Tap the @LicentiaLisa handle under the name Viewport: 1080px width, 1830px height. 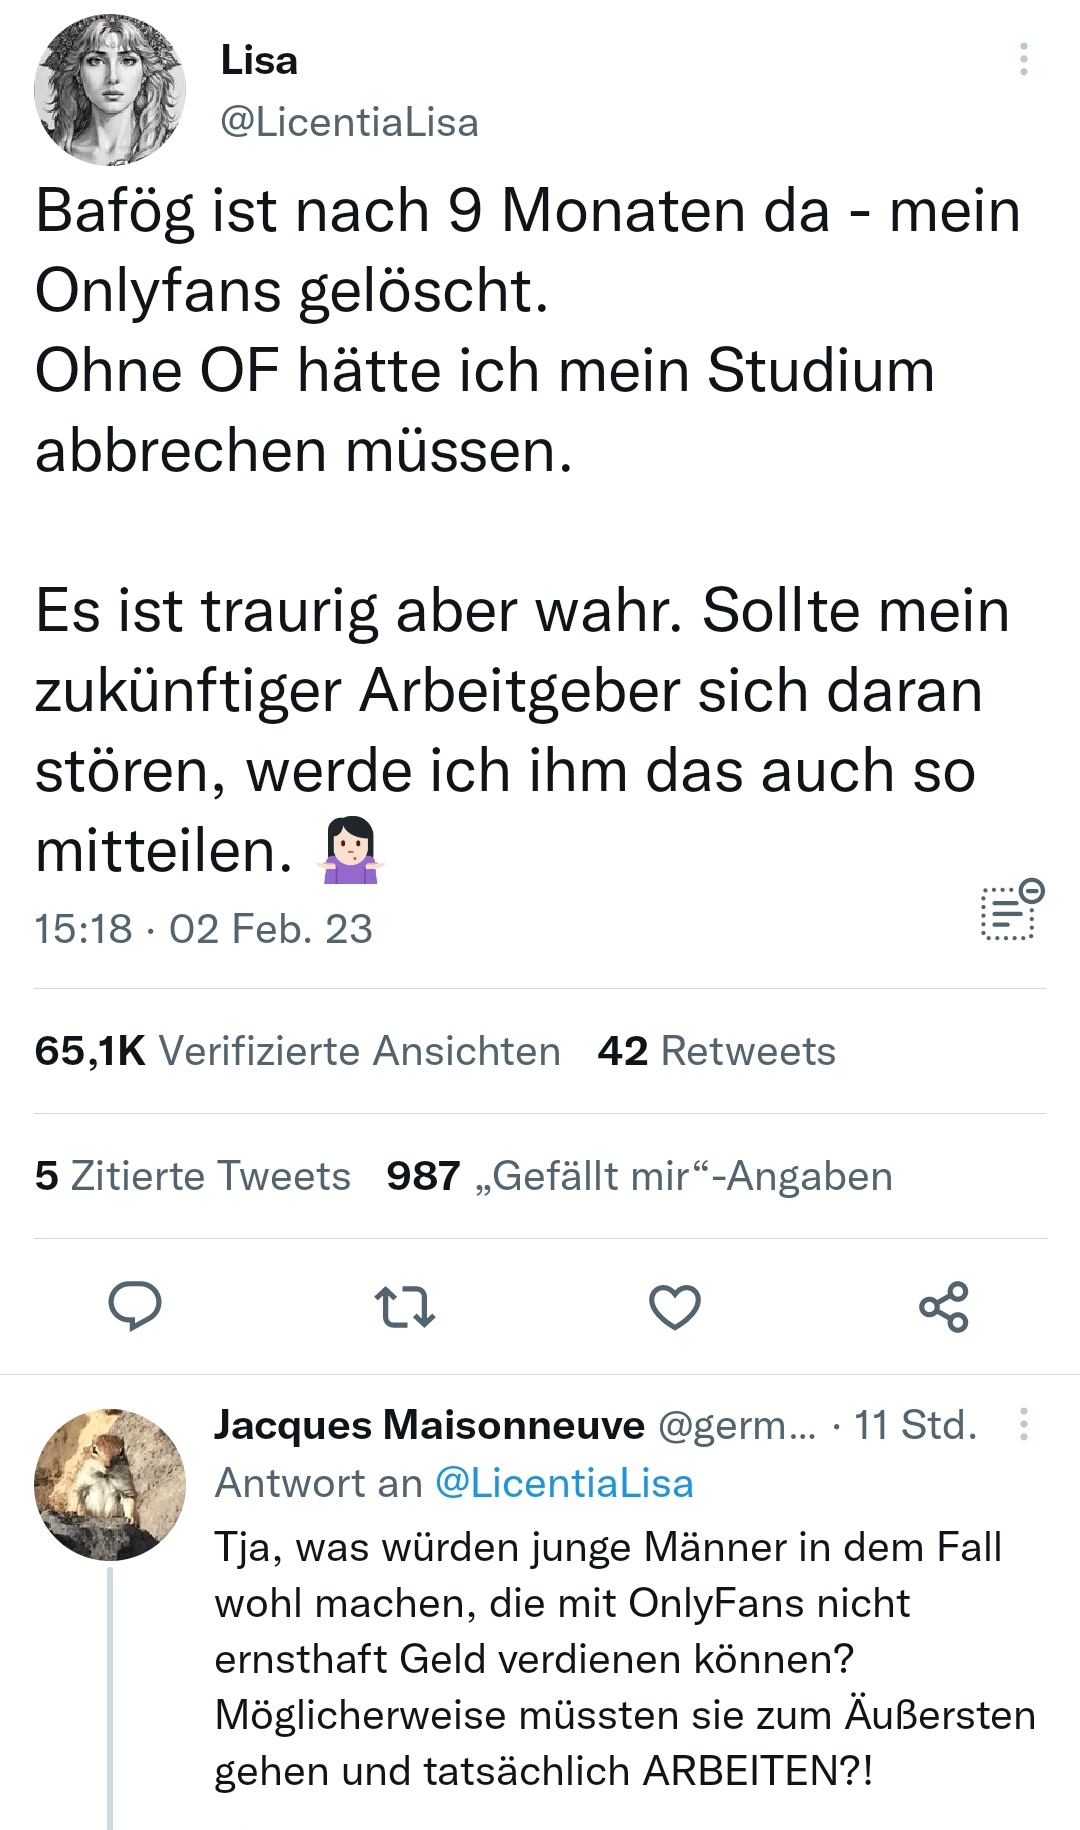coord(349,122)
